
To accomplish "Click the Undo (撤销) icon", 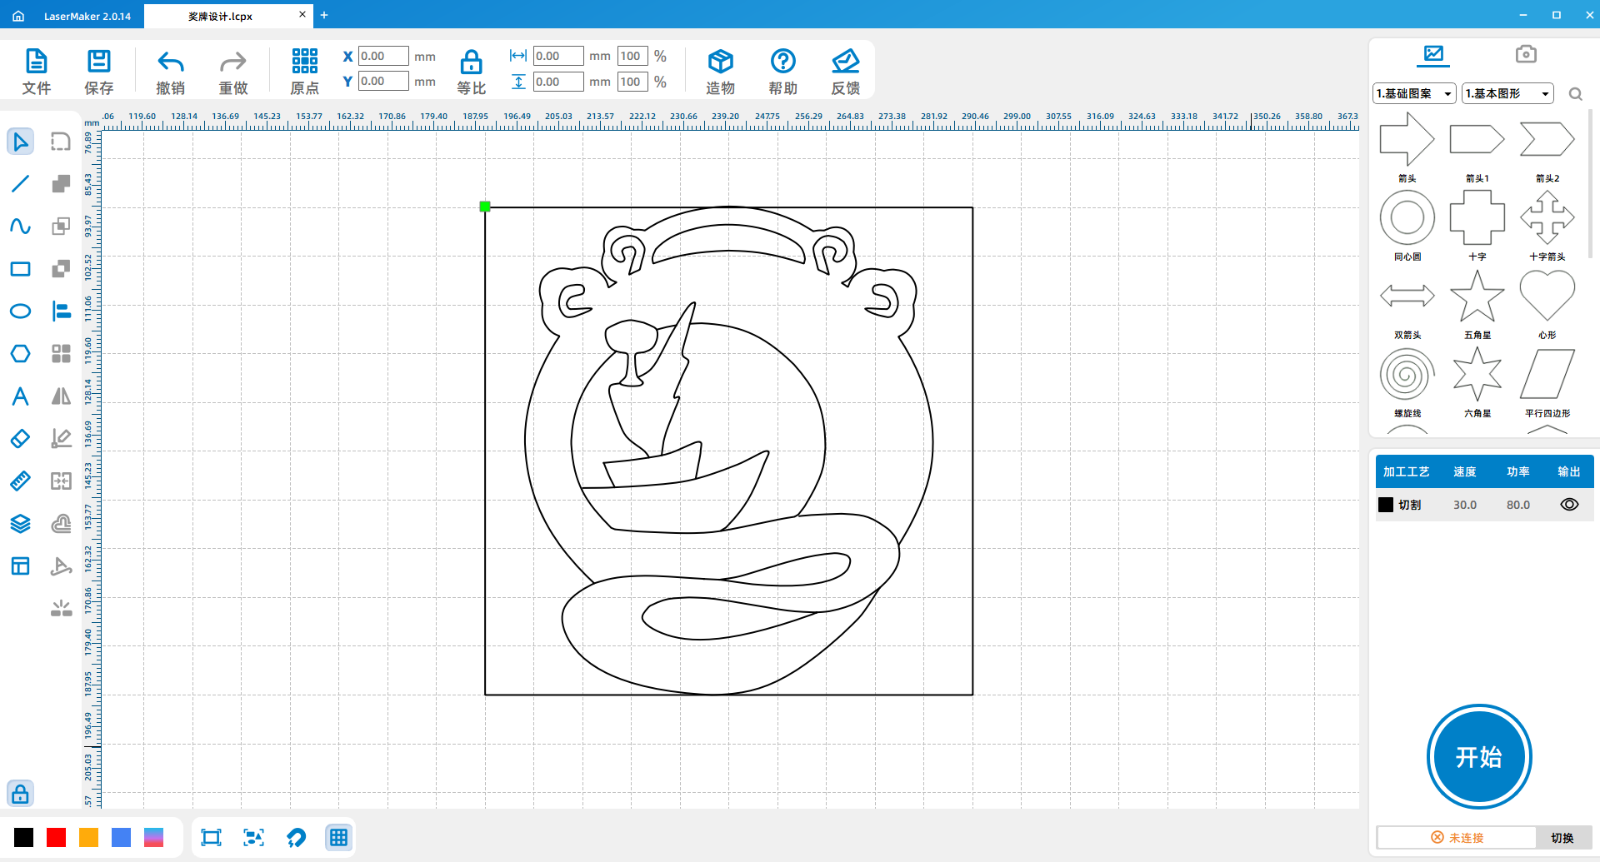I will point(171,62).
